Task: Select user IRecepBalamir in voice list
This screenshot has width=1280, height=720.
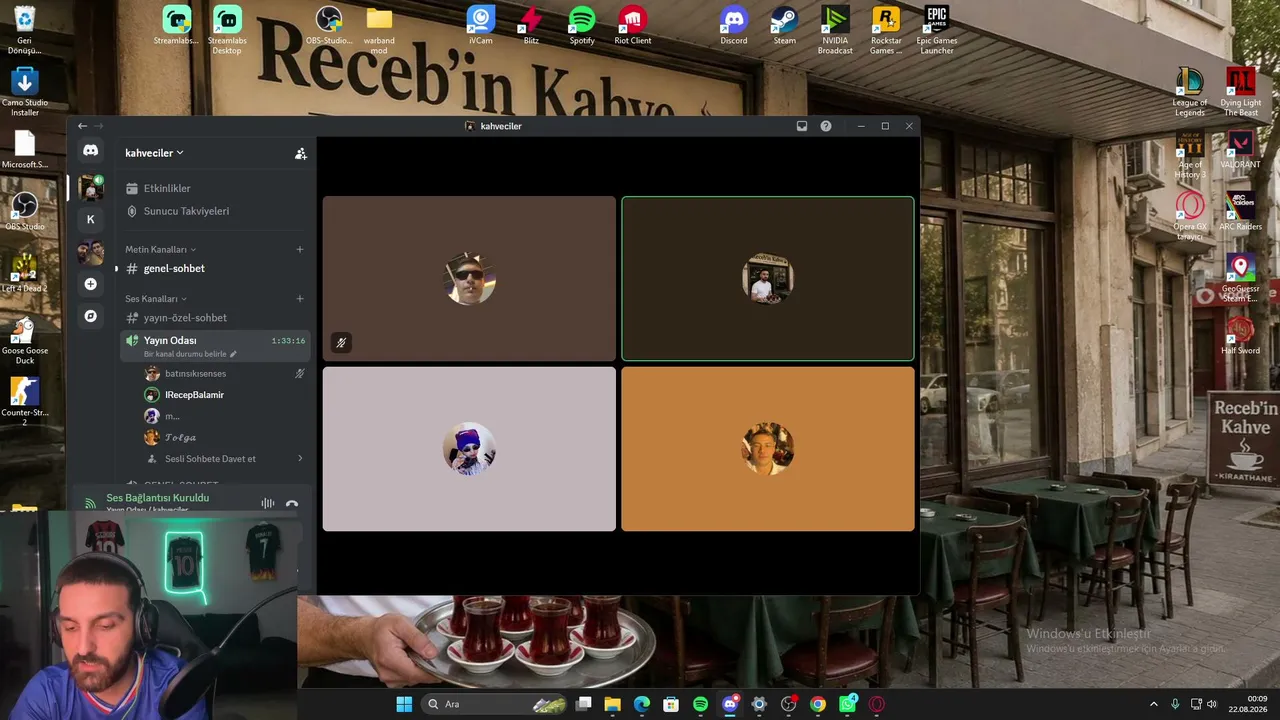Action: (224, 395)
